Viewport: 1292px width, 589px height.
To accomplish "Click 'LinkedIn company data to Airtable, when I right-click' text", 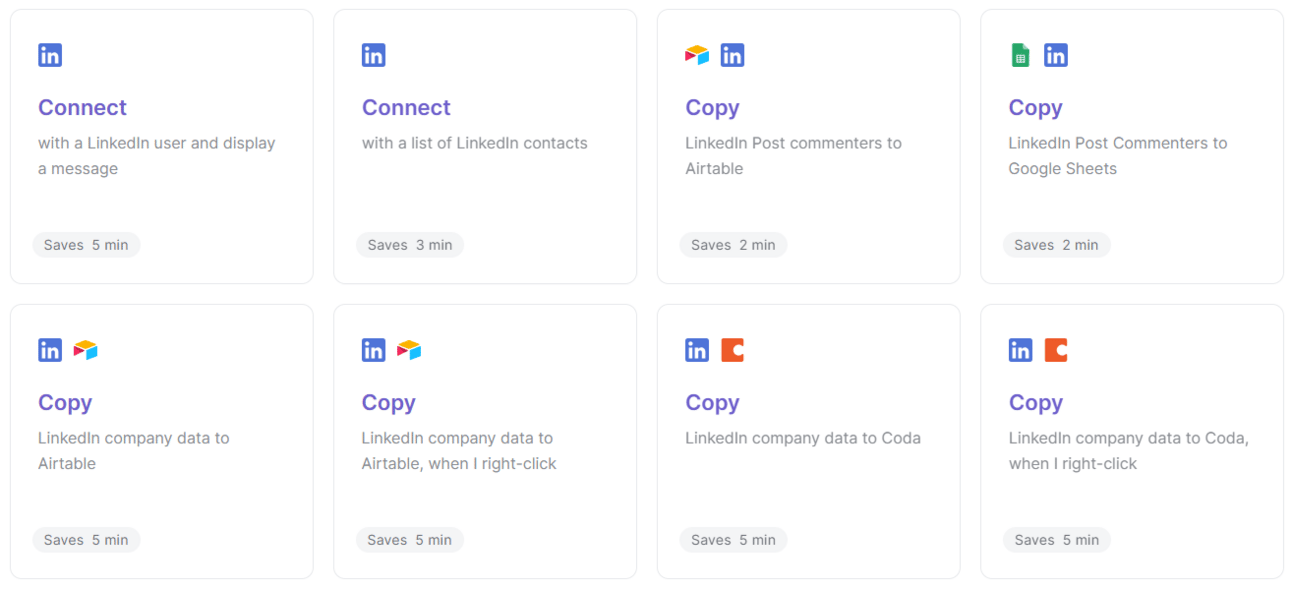I will coord(459,450).
